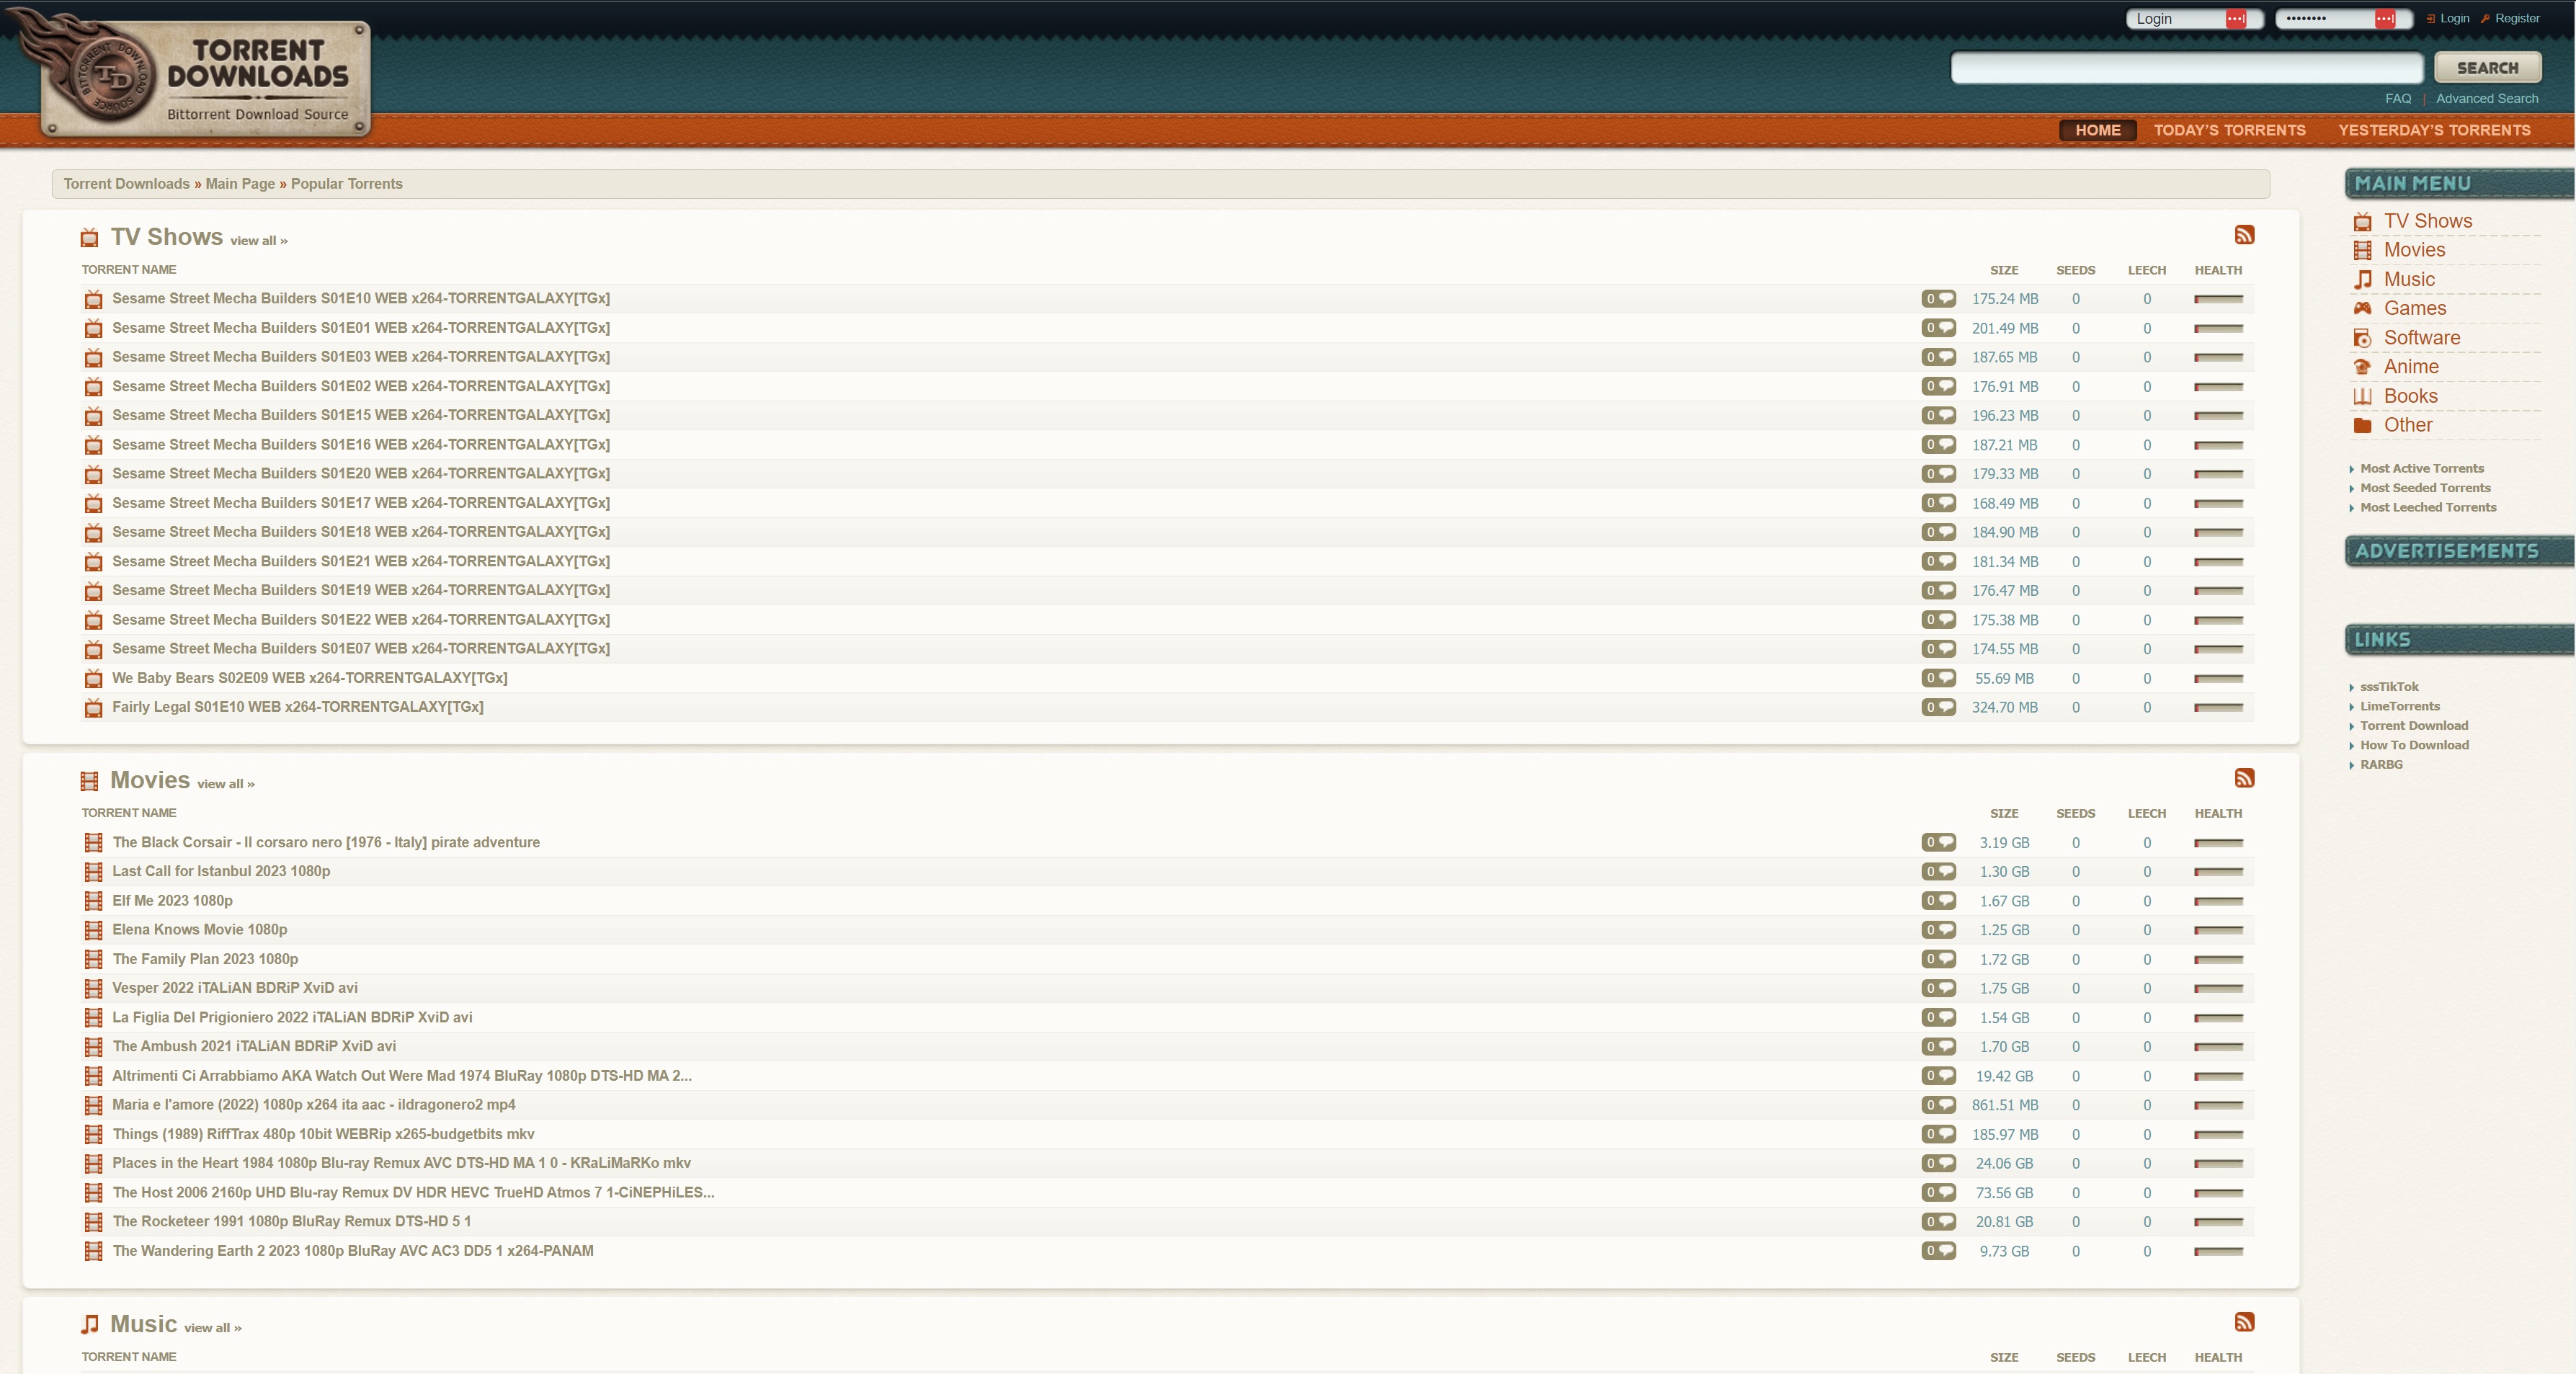Viewport: 2576px width, 1374px height.
Task: Open the Movies section RSS feed icon
Action: [x=2244, y=778]
